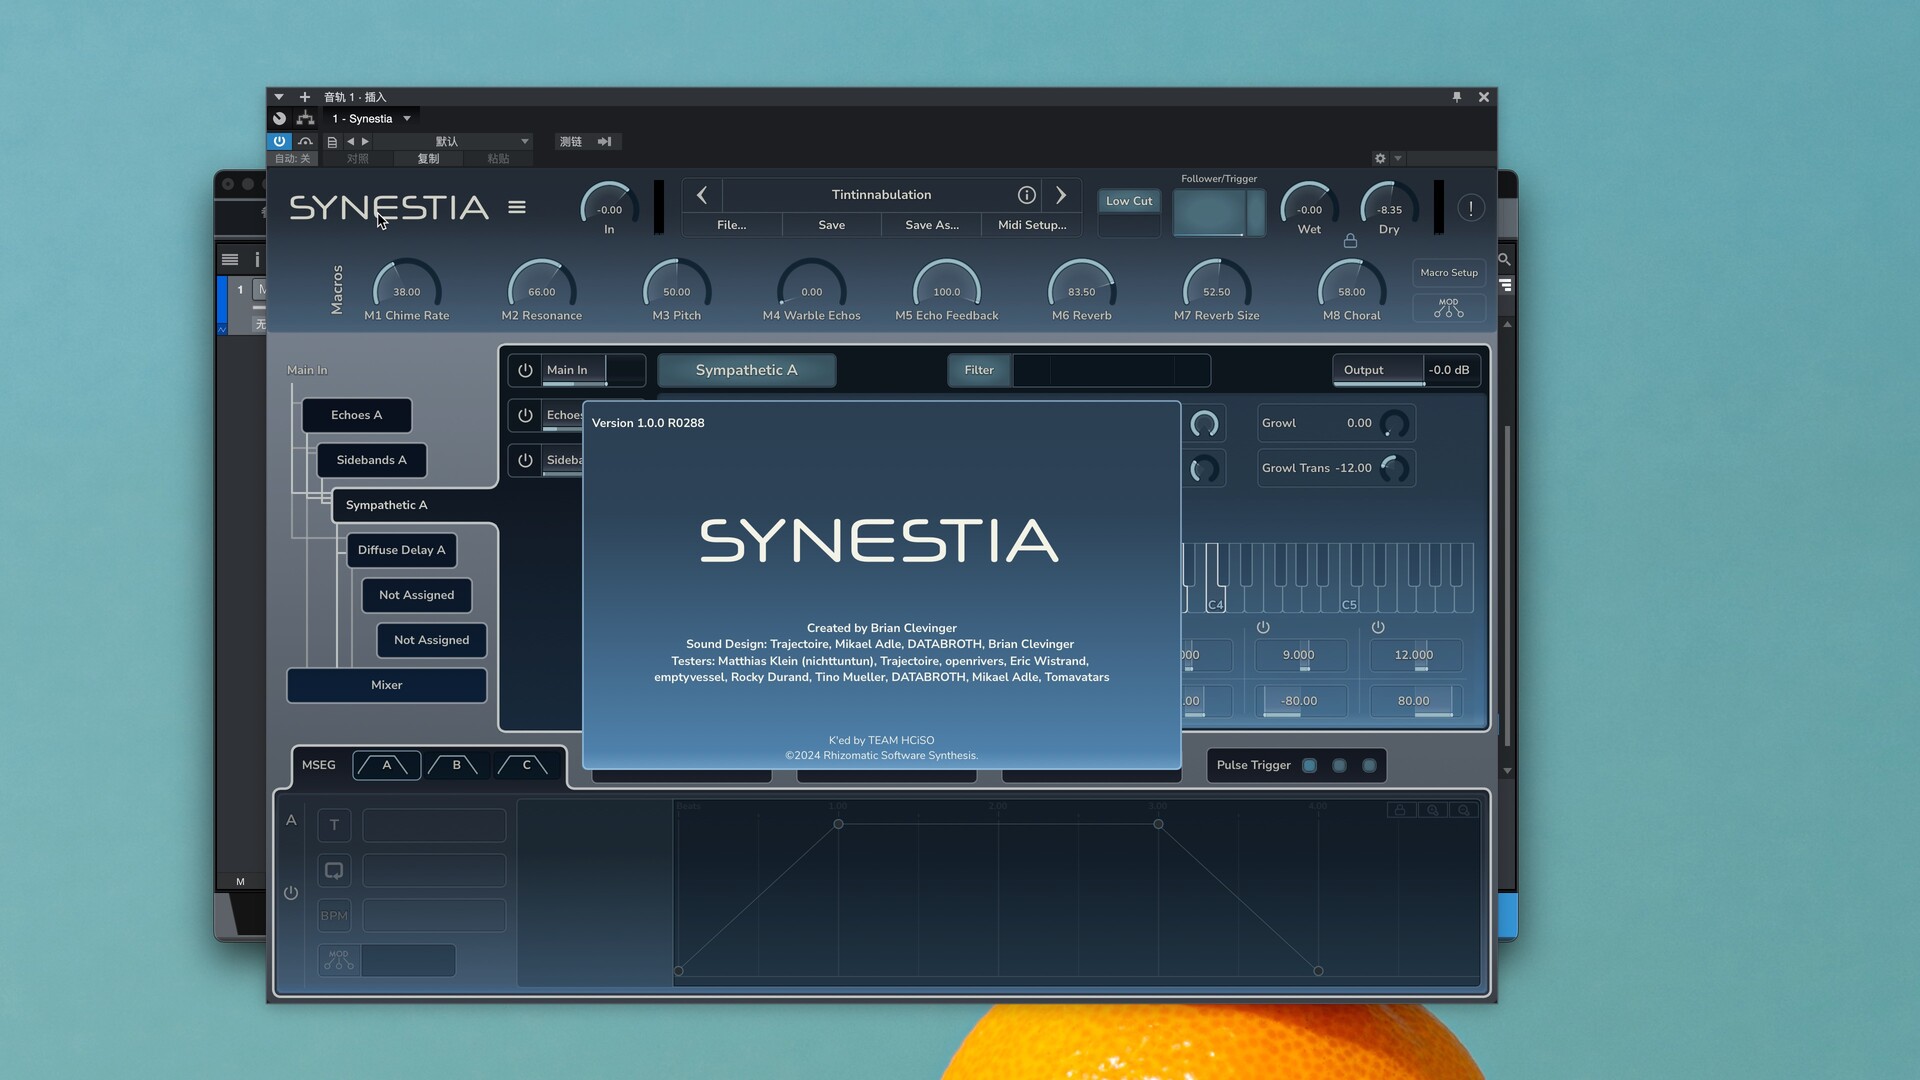
Task: Click the Growl Trans knob
Action: [1394, 468]
